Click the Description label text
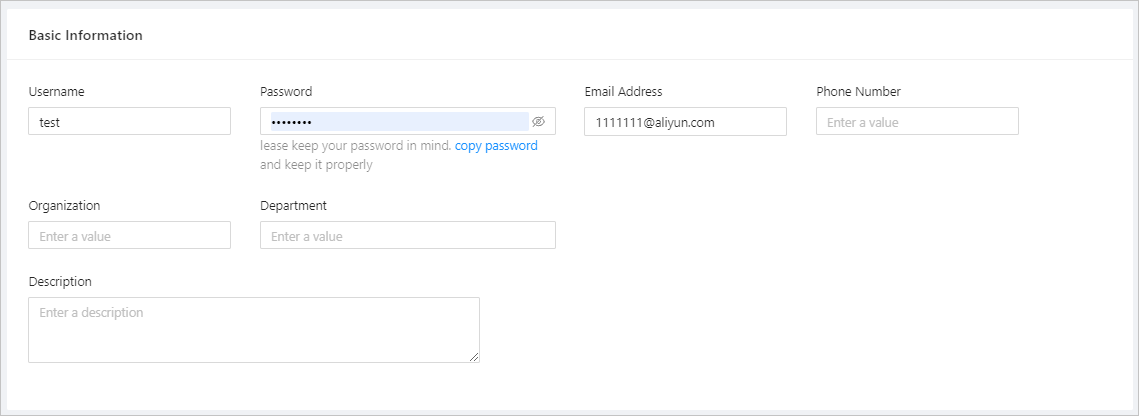Screen dimensions: 1139x416 pos(60,282)
